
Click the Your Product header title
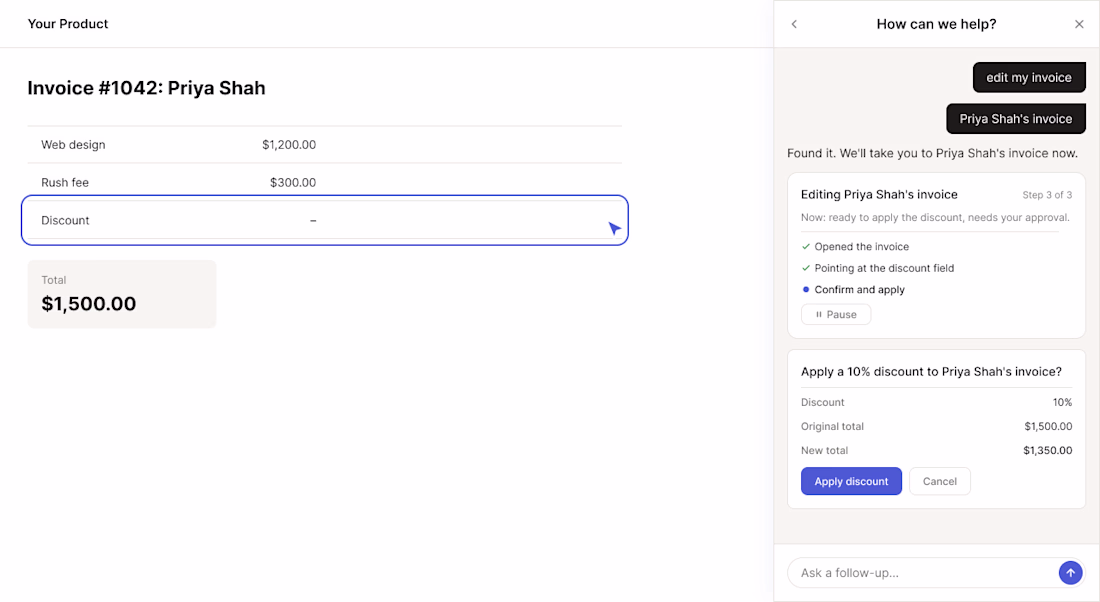68,24
